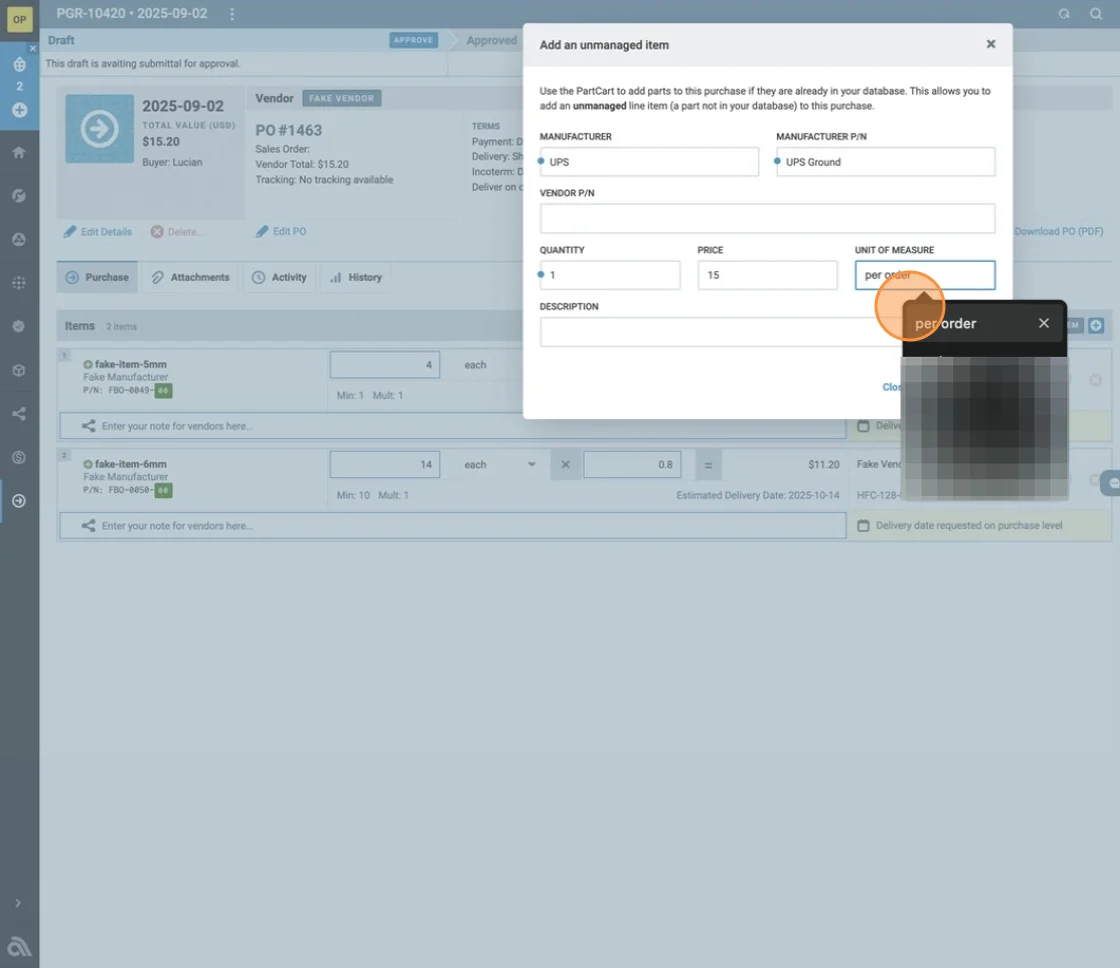Click the blue plus add-item icon in the Items header
The width and height of the screenshot is (1120, 968).
coord(1096,325)
